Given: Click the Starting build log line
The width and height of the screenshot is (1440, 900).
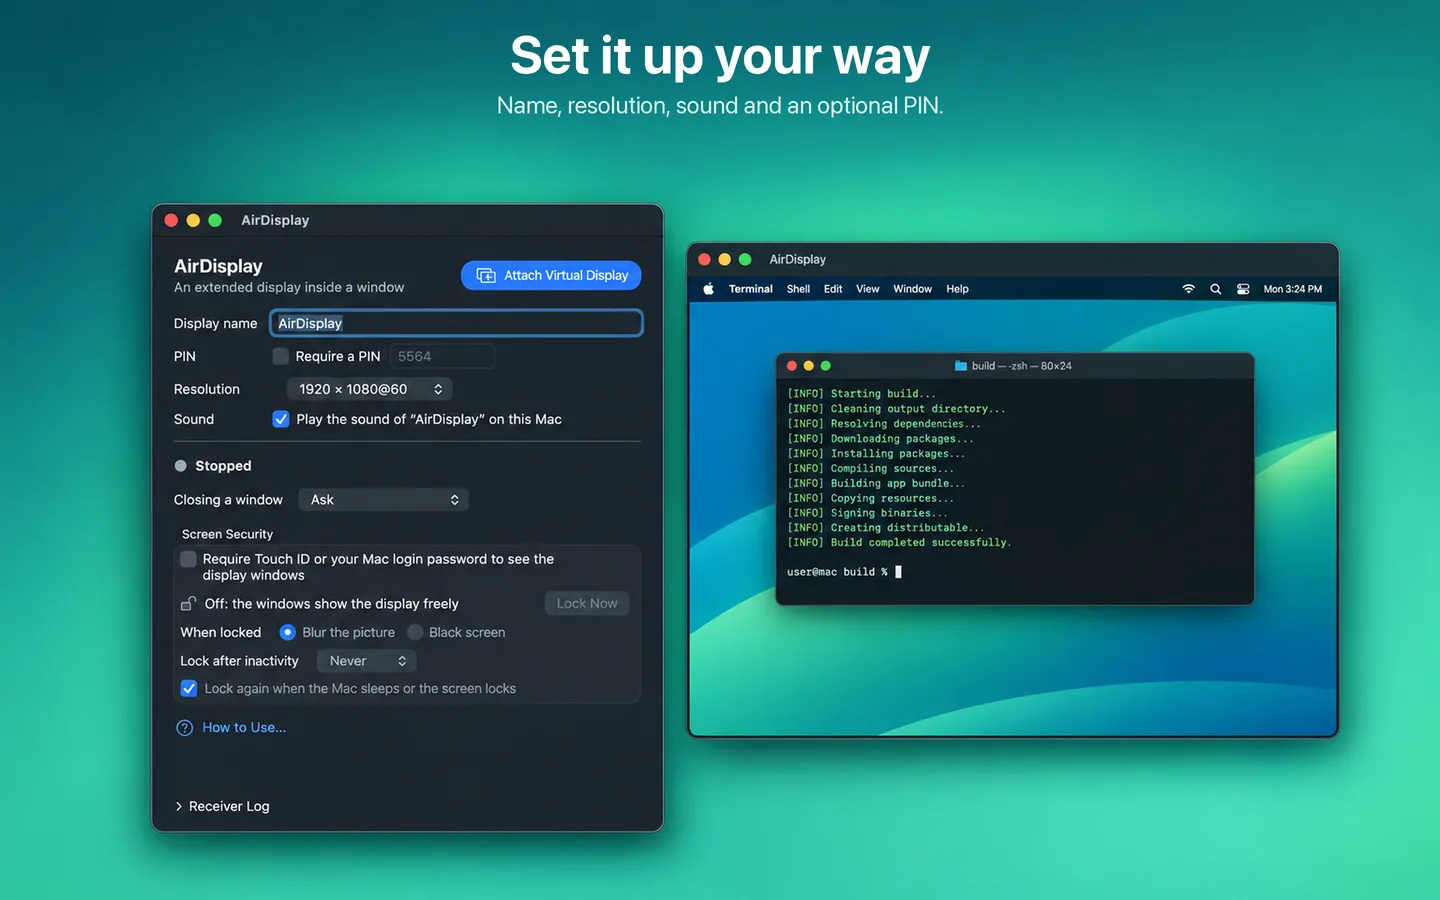Looking at the screenshot, I should 861,394.
